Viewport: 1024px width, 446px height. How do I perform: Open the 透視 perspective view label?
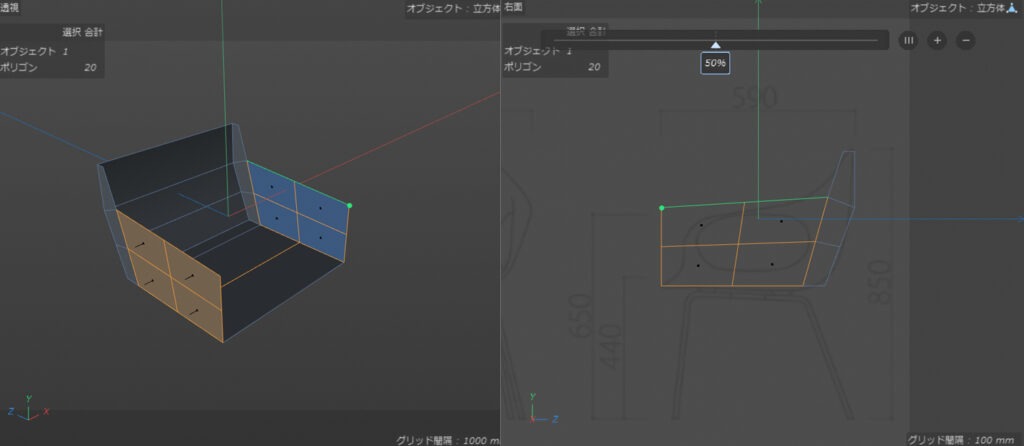pos(10,8)
